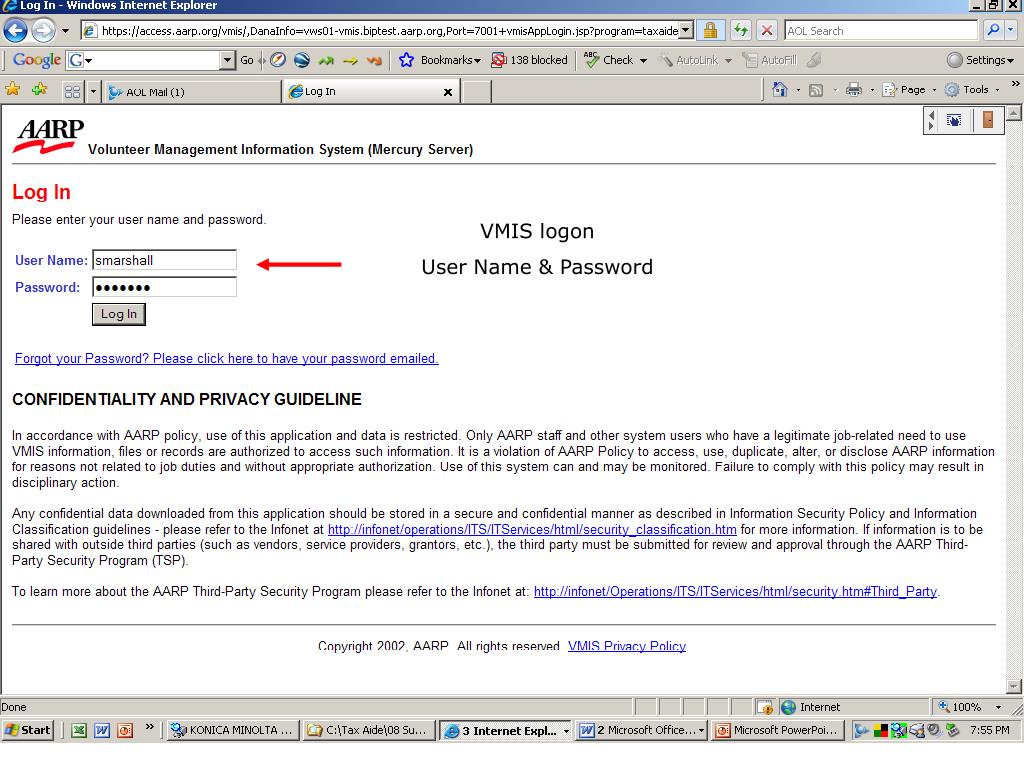Expand the address bar history dropdown

pos(685,30)
